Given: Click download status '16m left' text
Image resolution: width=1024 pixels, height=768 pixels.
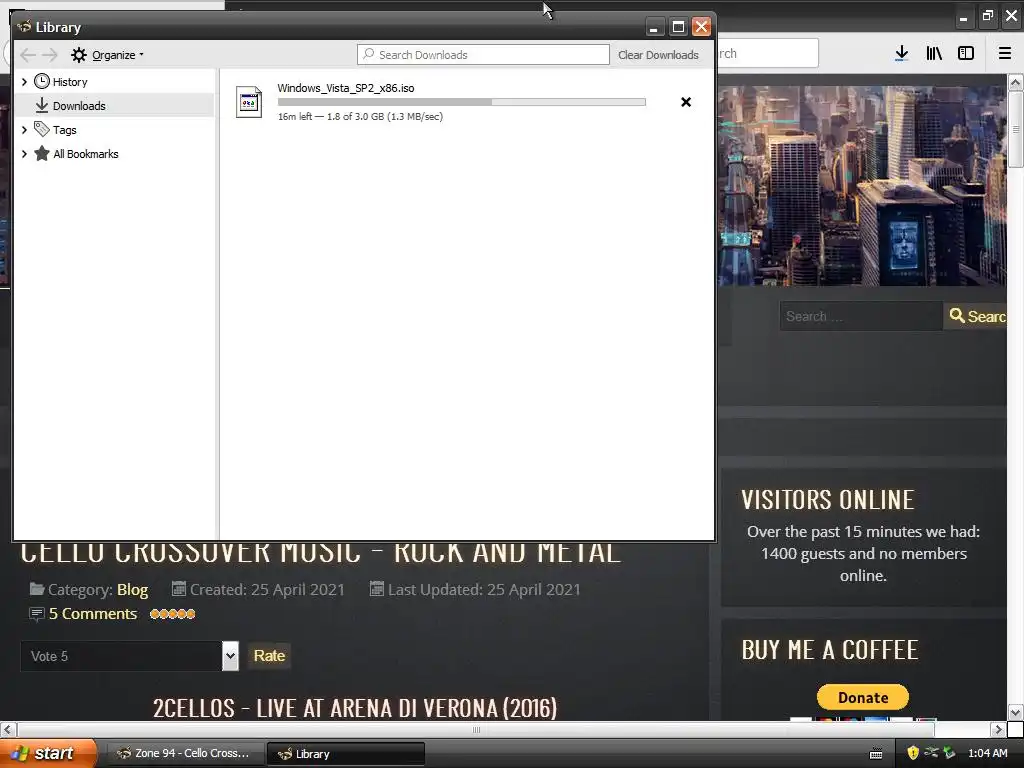Looking at the screenshot, I should [x=295, y=116].
